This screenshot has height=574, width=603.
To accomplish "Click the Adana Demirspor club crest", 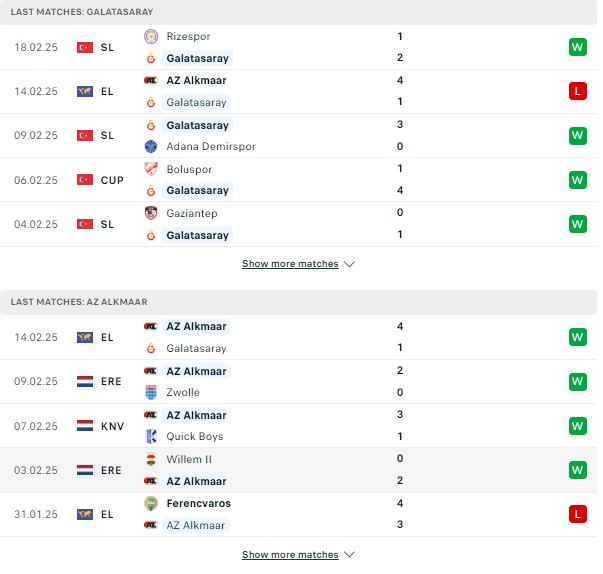I will coord(151,146).
